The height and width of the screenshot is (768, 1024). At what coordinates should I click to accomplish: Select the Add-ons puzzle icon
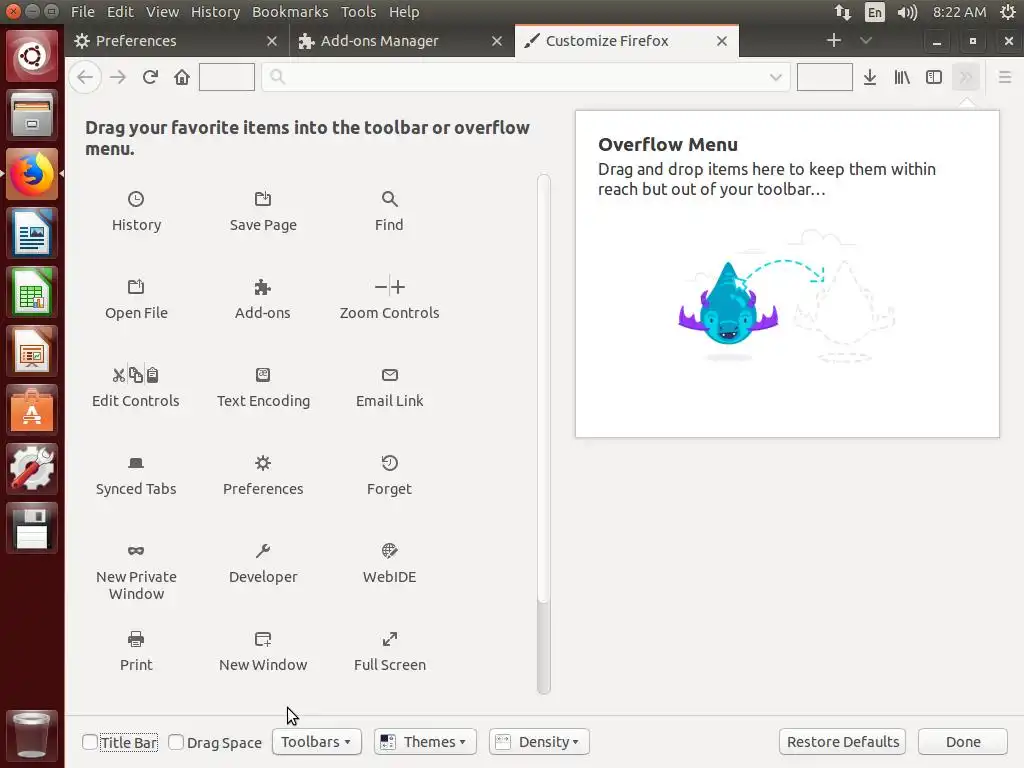(263, 287)
